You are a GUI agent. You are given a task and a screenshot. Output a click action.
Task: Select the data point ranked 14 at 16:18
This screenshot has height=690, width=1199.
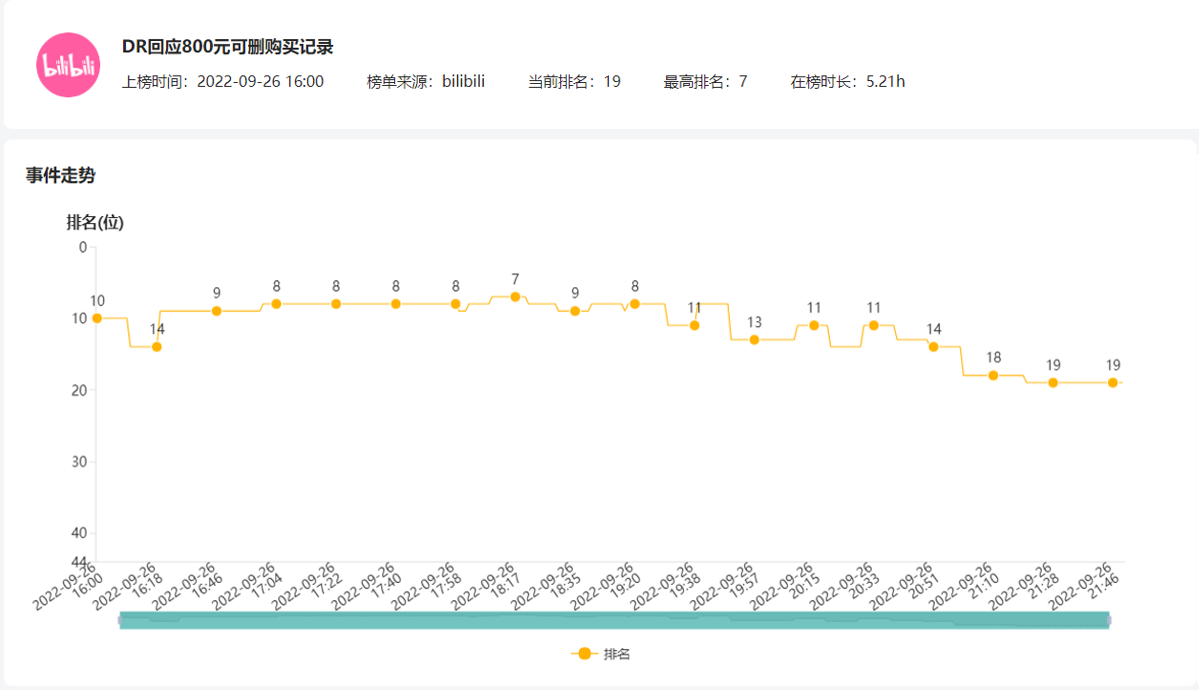tap(157, 347)
